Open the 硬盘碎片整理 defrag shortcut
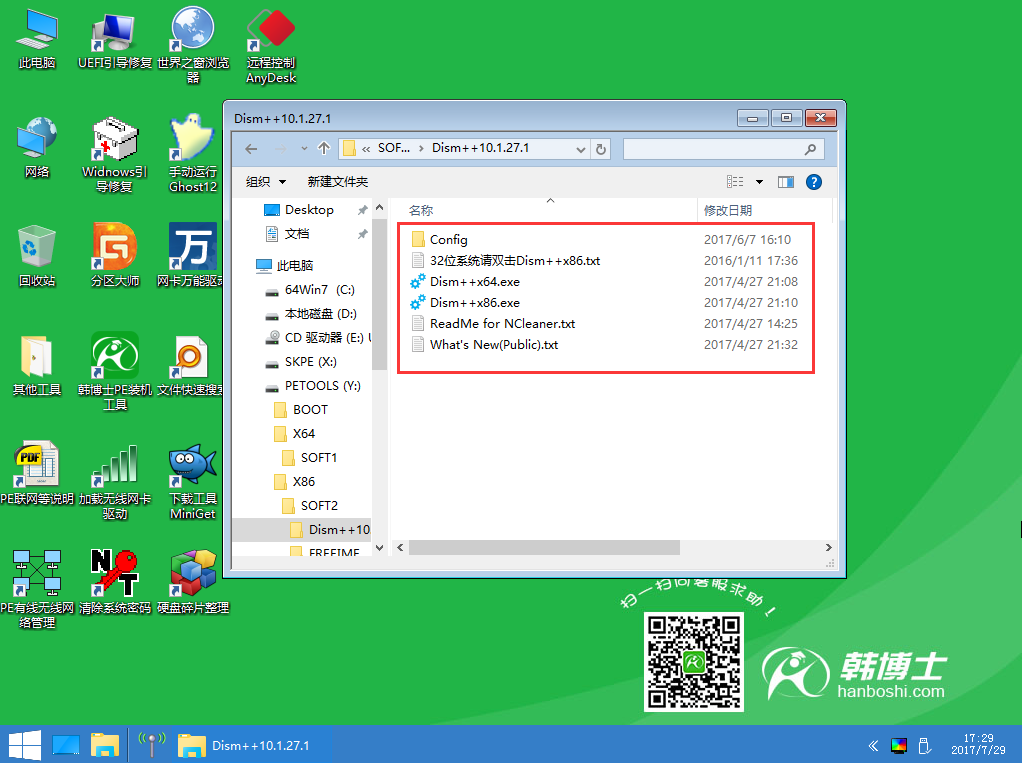 (x=193, y=583)
